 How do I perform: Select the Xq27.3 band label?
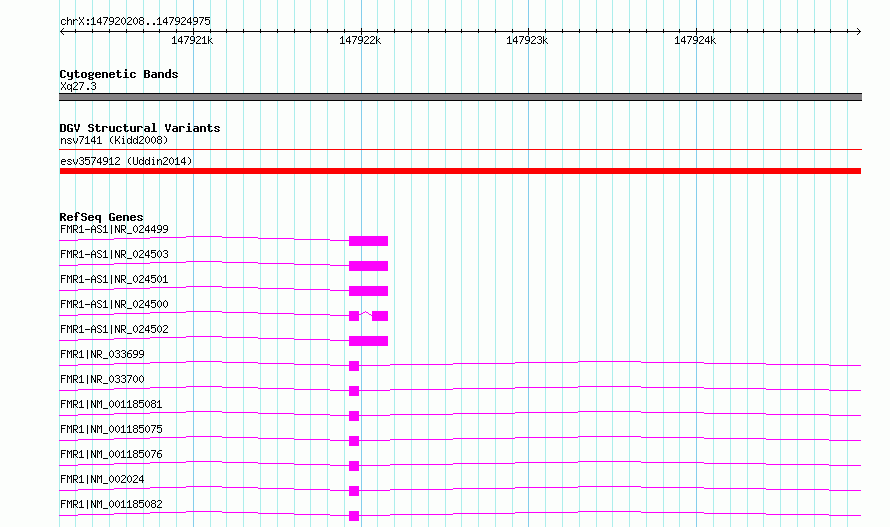click(78, 86)
